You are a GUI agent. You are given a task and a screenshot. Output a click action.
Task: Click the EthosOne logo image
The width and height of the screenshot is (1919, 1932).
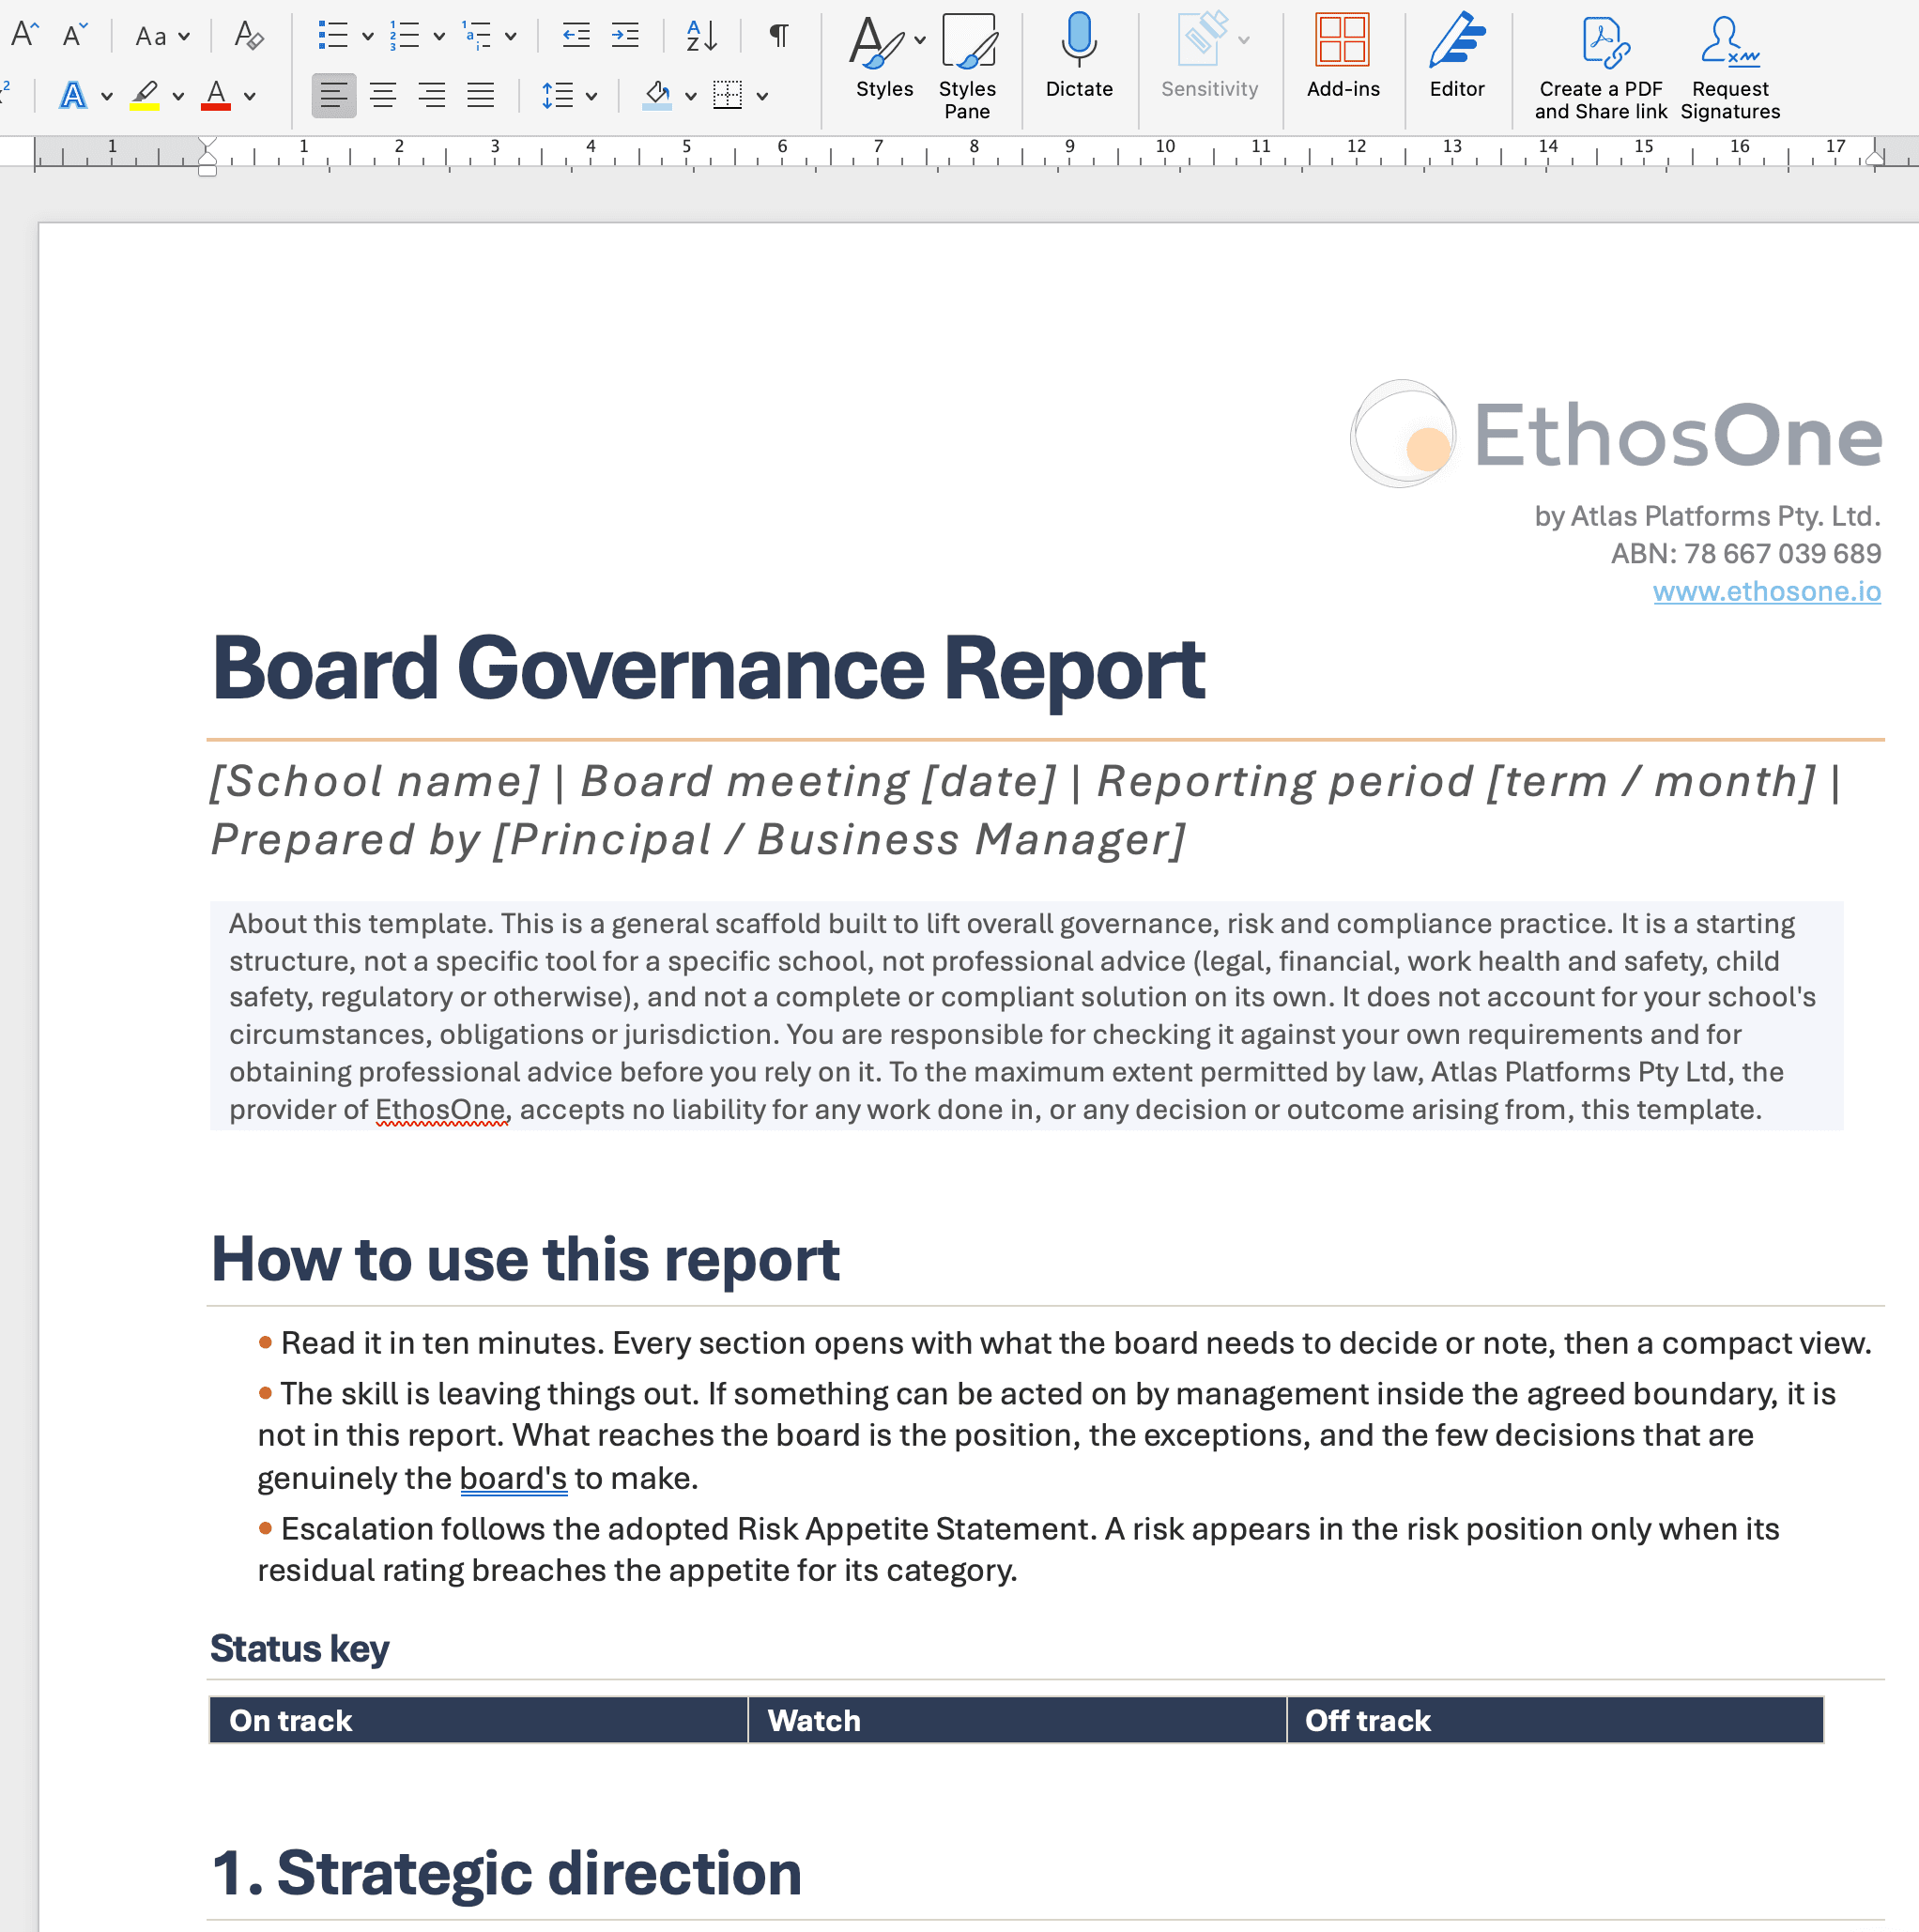click(x=1616, y=434)
